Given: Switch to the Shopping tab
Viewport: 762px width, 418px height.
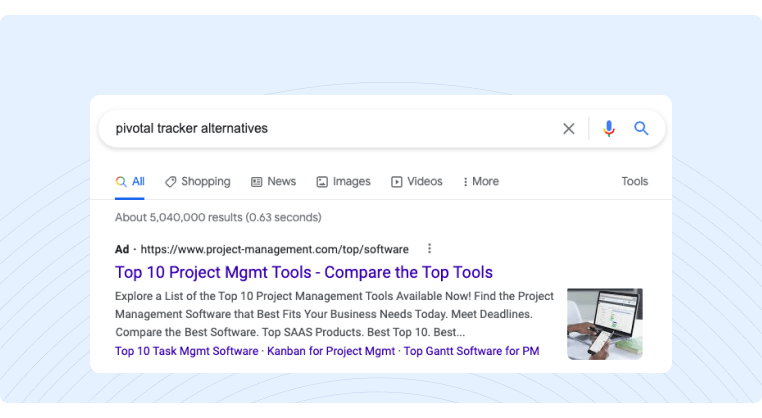Looking at the screenshot, I should point(198,181).
